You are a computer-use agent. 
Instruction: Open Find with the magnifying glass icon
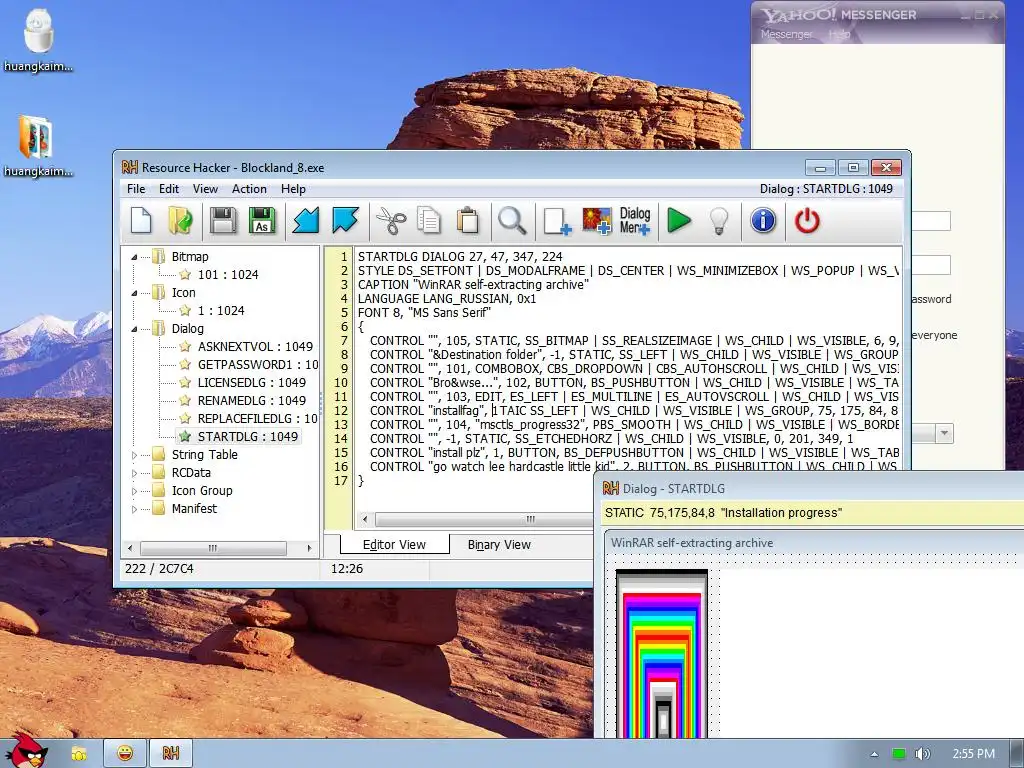click(x=512, y=221)
